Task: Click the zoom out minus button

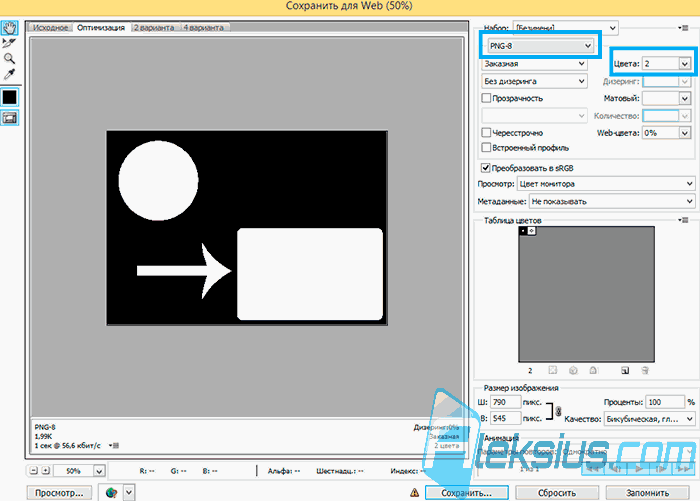Action: (x=33, y=470)
